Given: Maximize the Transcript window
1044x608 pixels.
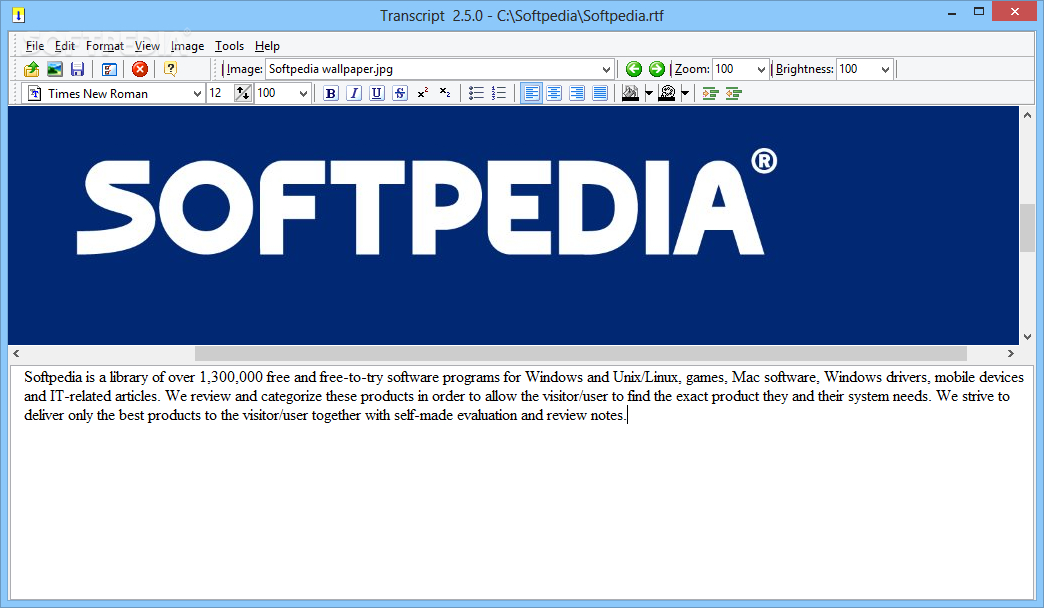Looking at the screenshot, I should (979, 12).
